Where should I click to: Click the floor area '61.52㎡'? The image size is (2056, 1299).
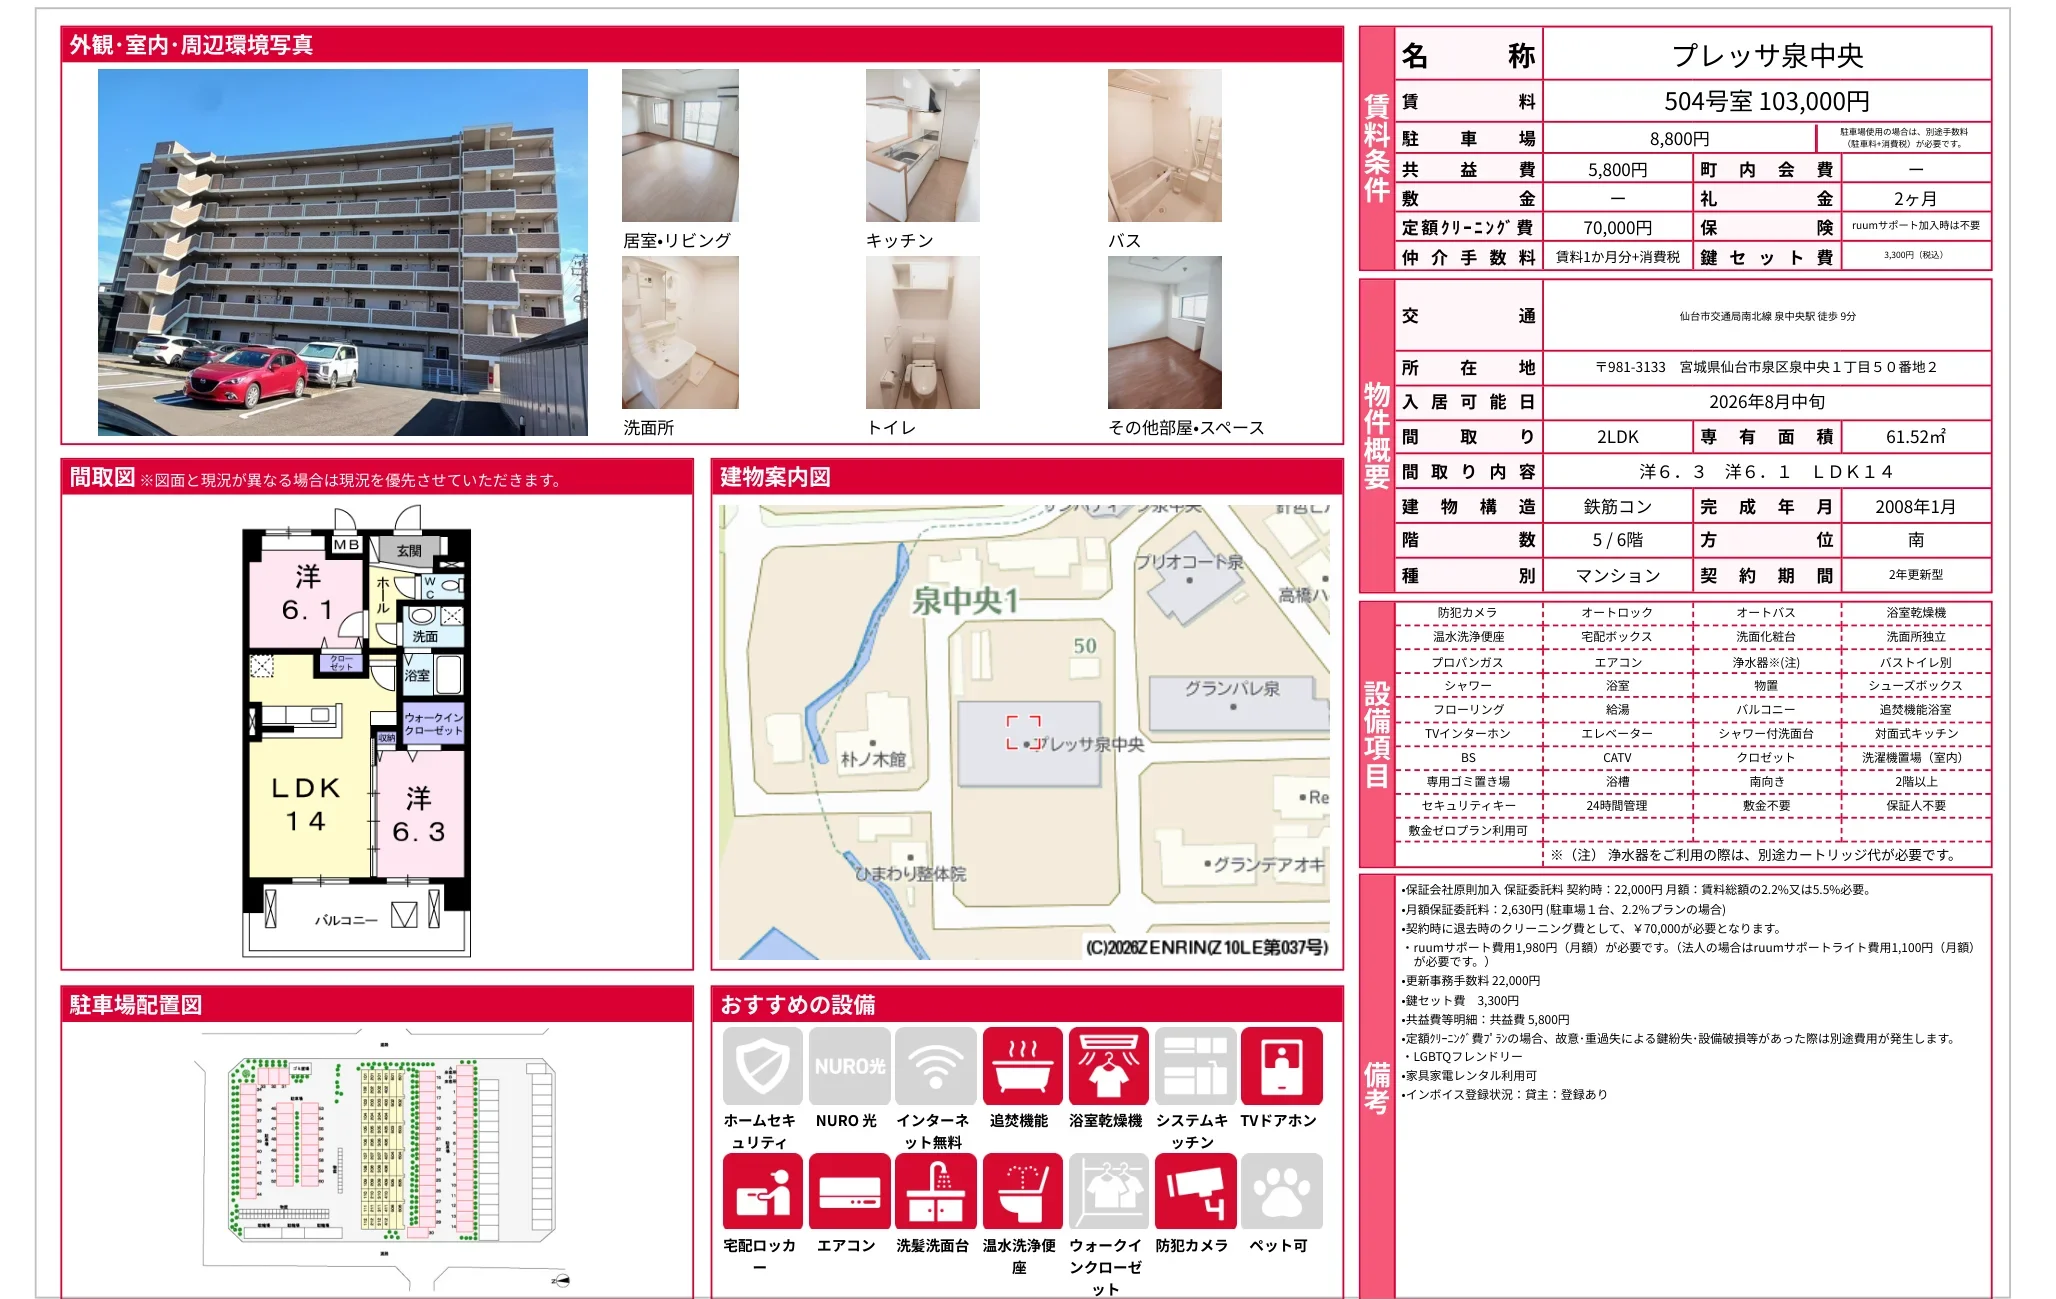pyautogui.click(x=1916, y=437)
